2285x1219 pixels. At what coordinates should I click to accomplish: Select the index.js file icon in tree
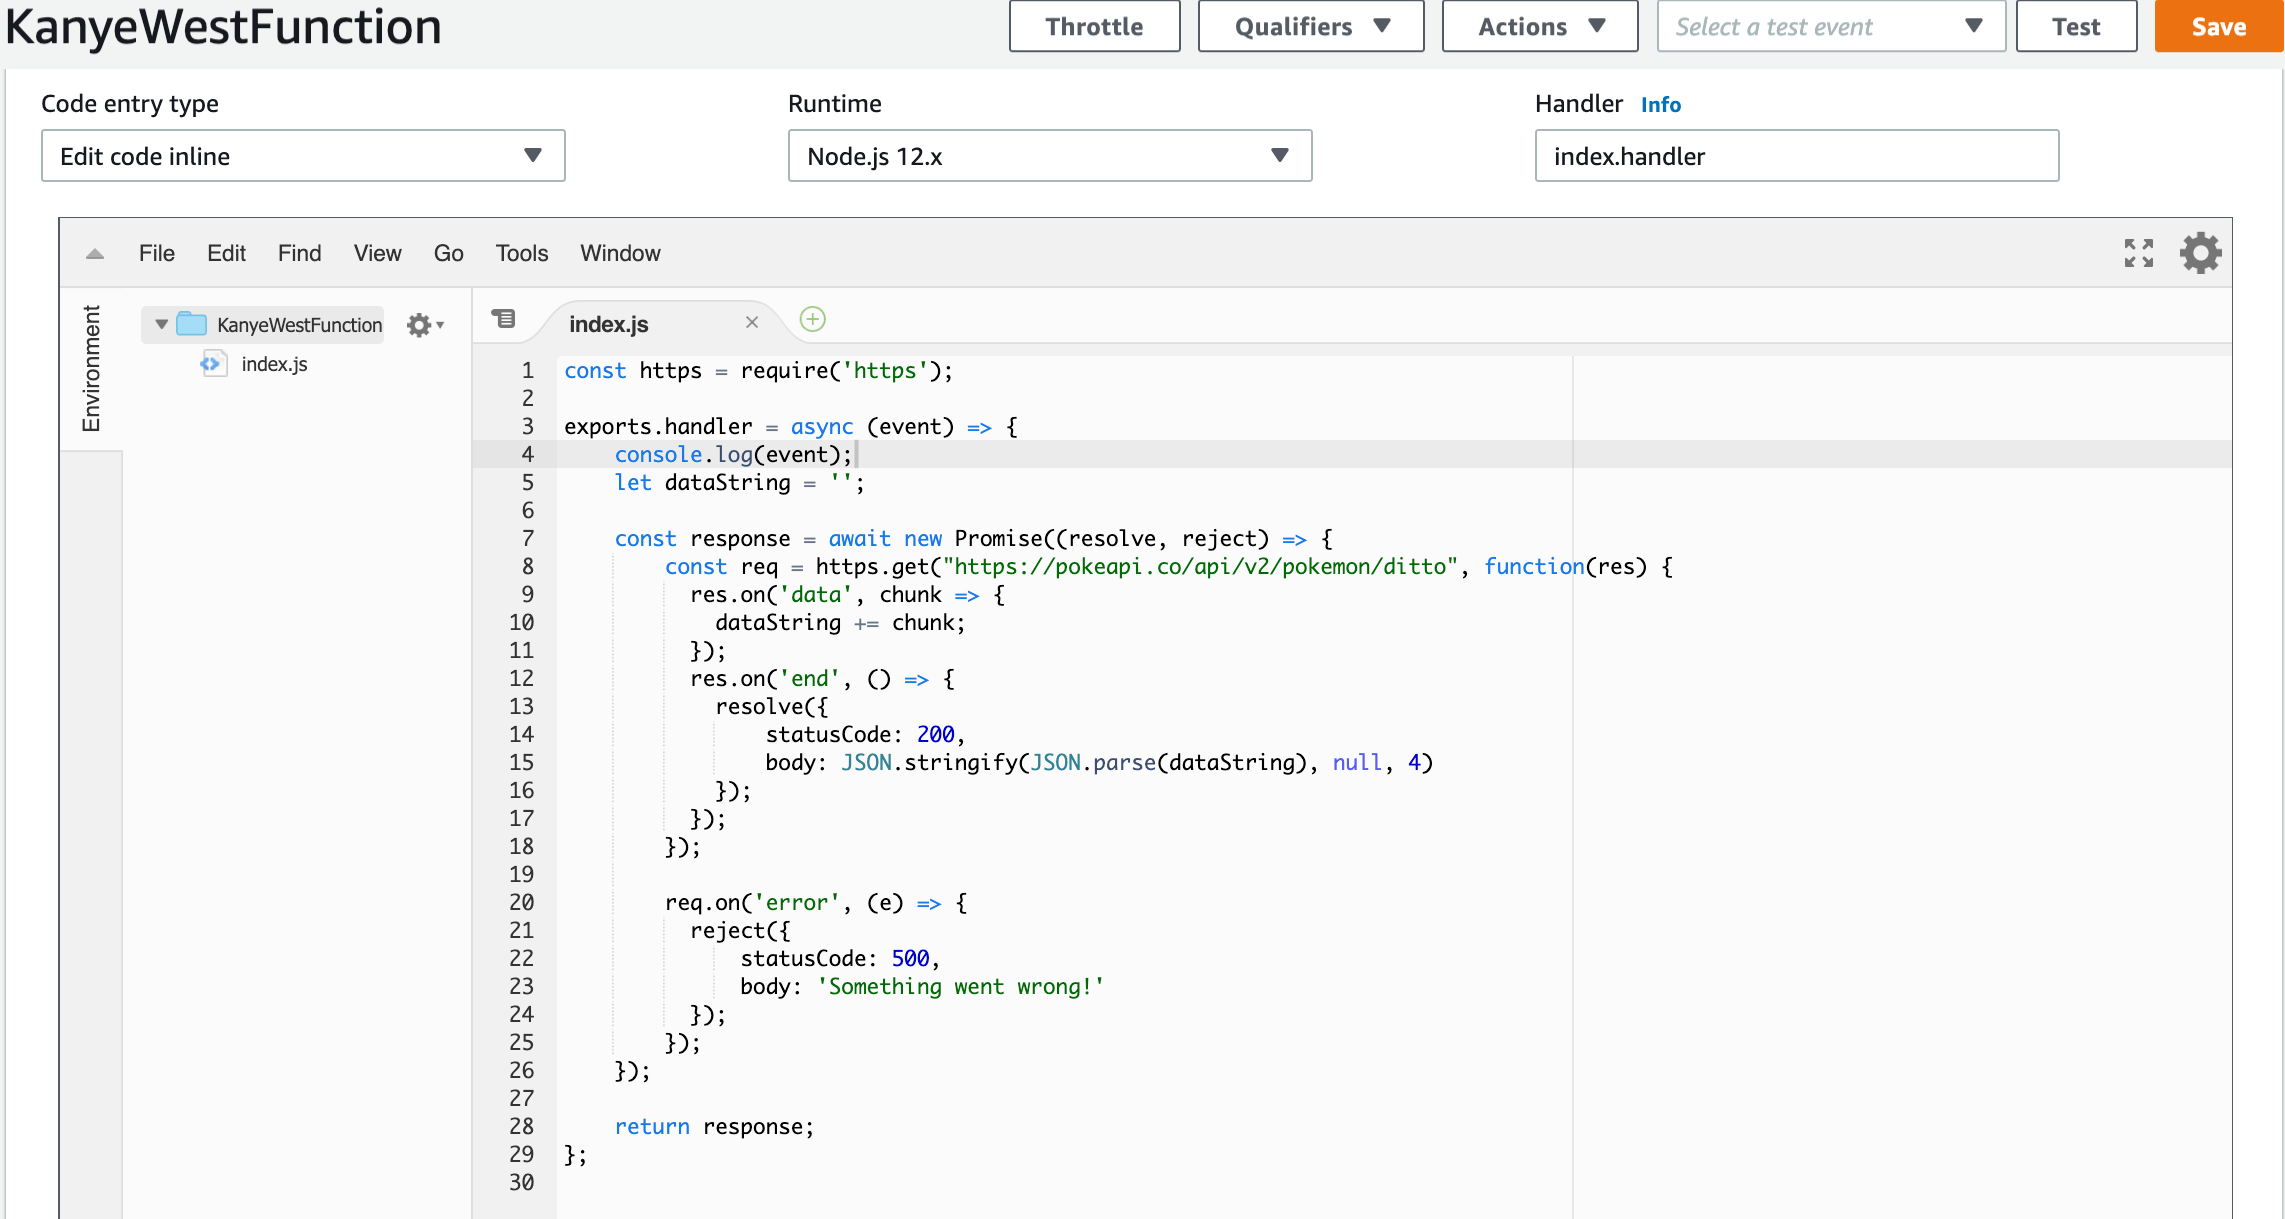pos(213,364)
